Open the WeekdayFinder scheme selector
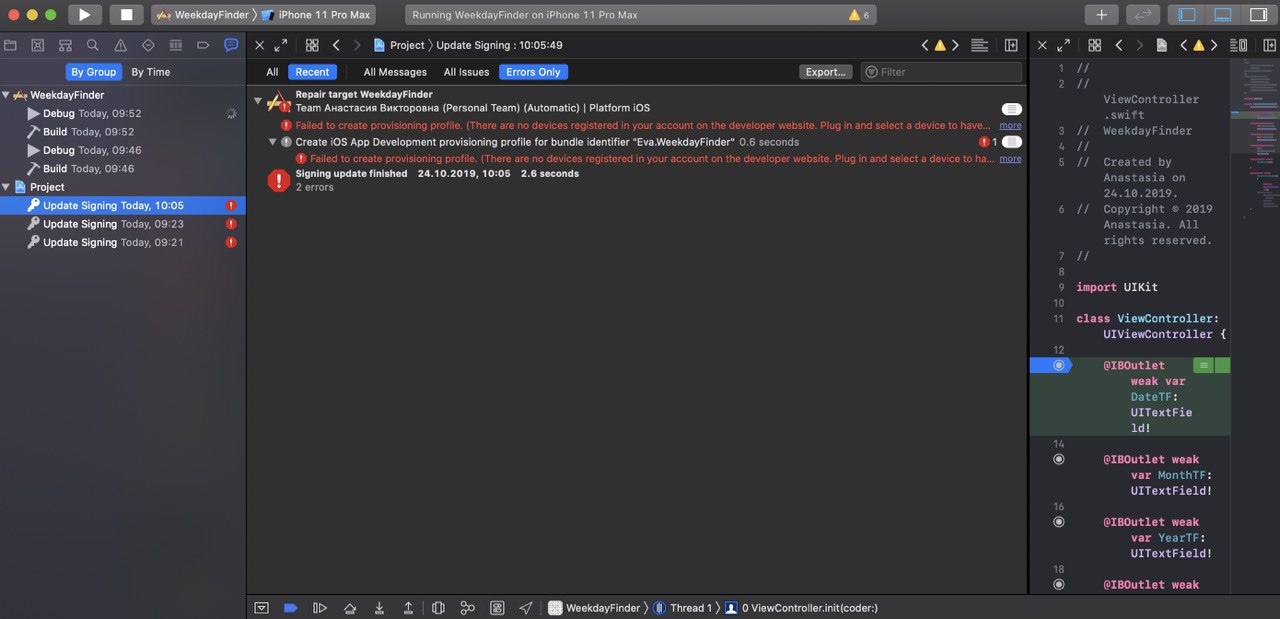This screenshot has width=1280, height=619. 203,15
